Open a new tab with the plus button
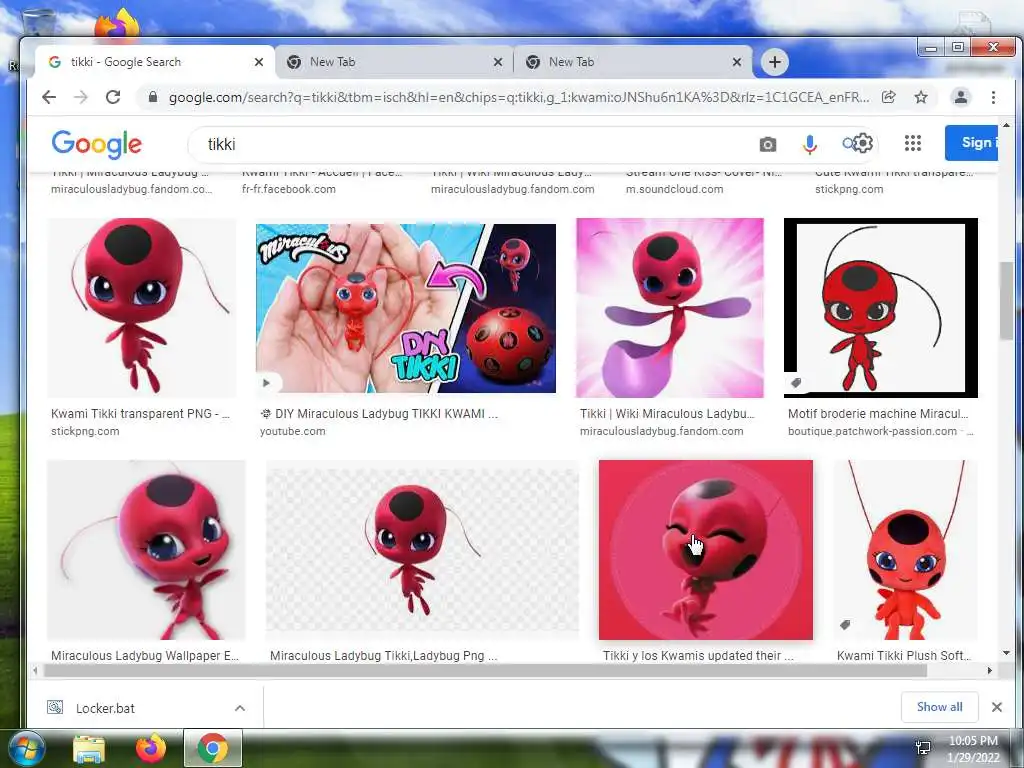 point(775,62)
